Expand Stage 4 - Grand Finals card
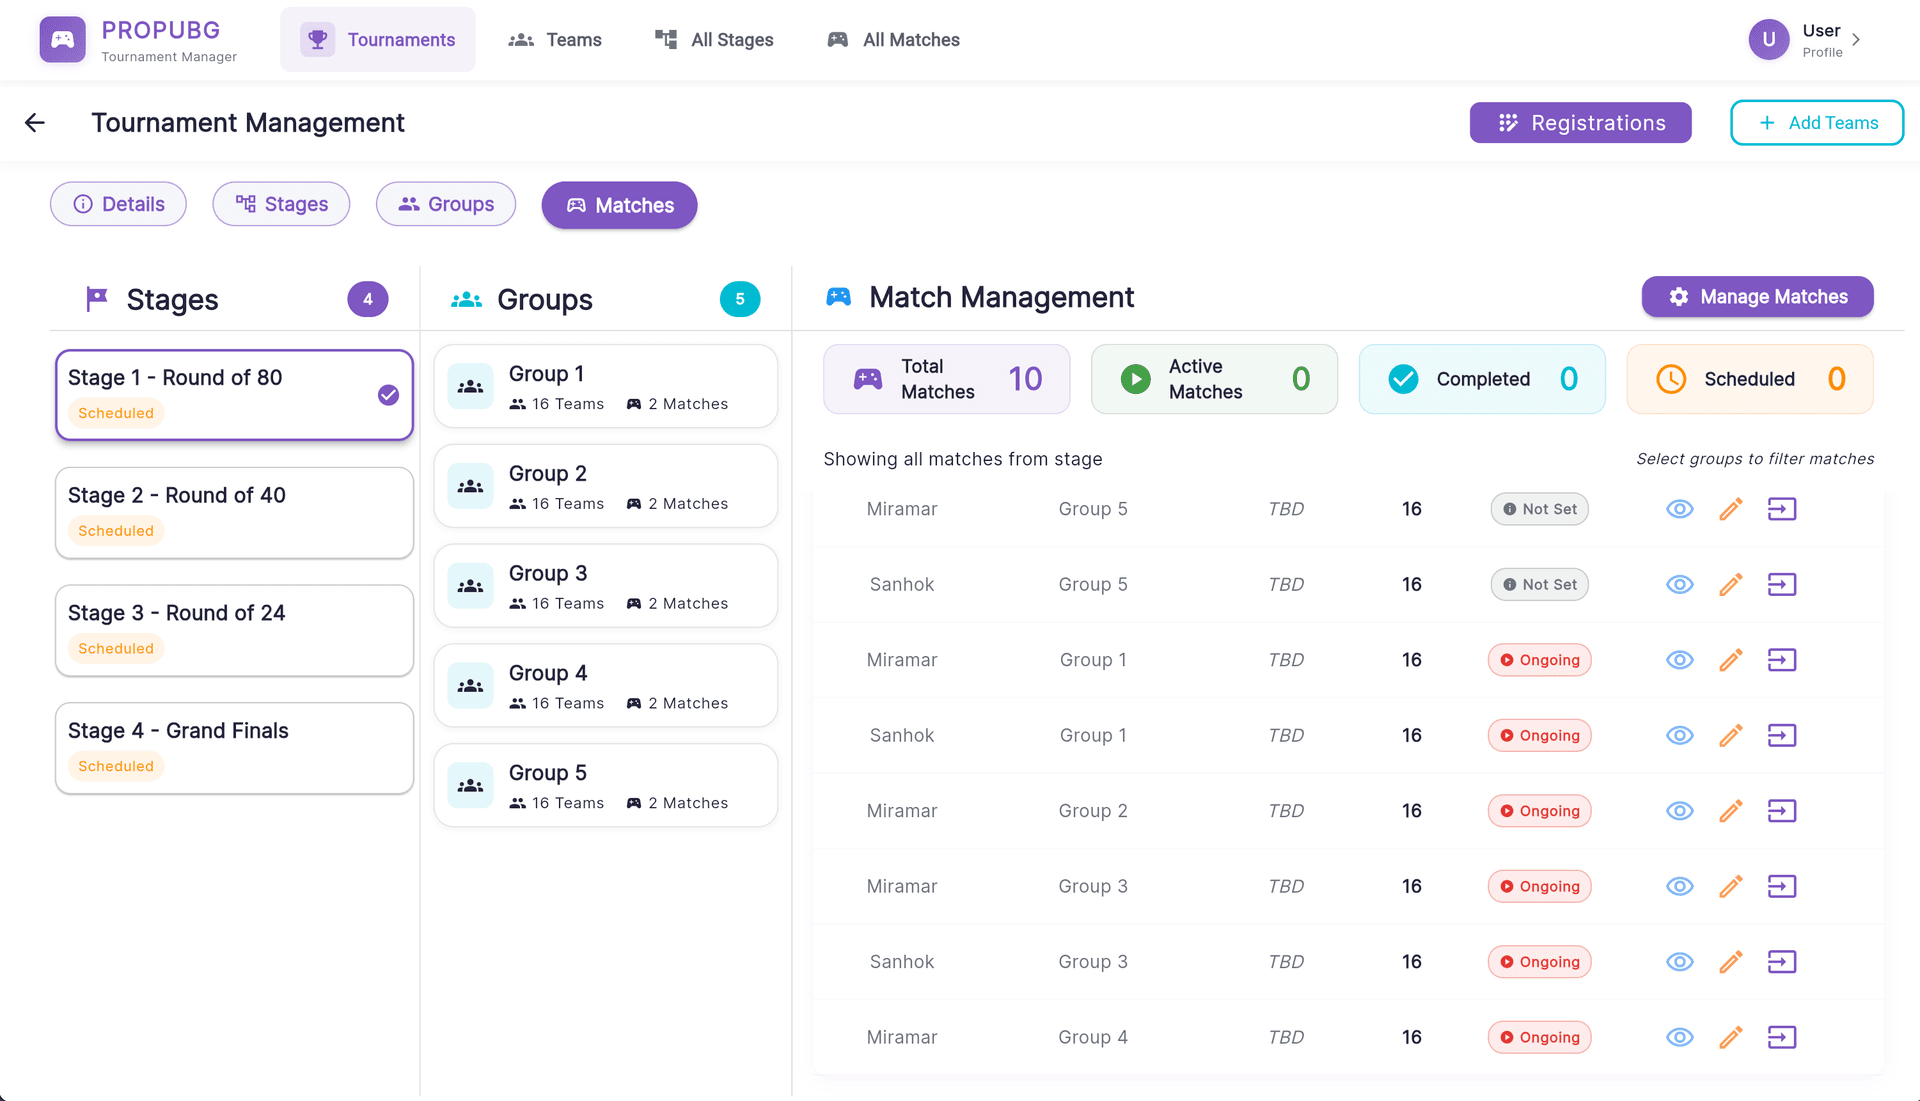Viewport: 1920px width, 1101px height. click(234, 748)
